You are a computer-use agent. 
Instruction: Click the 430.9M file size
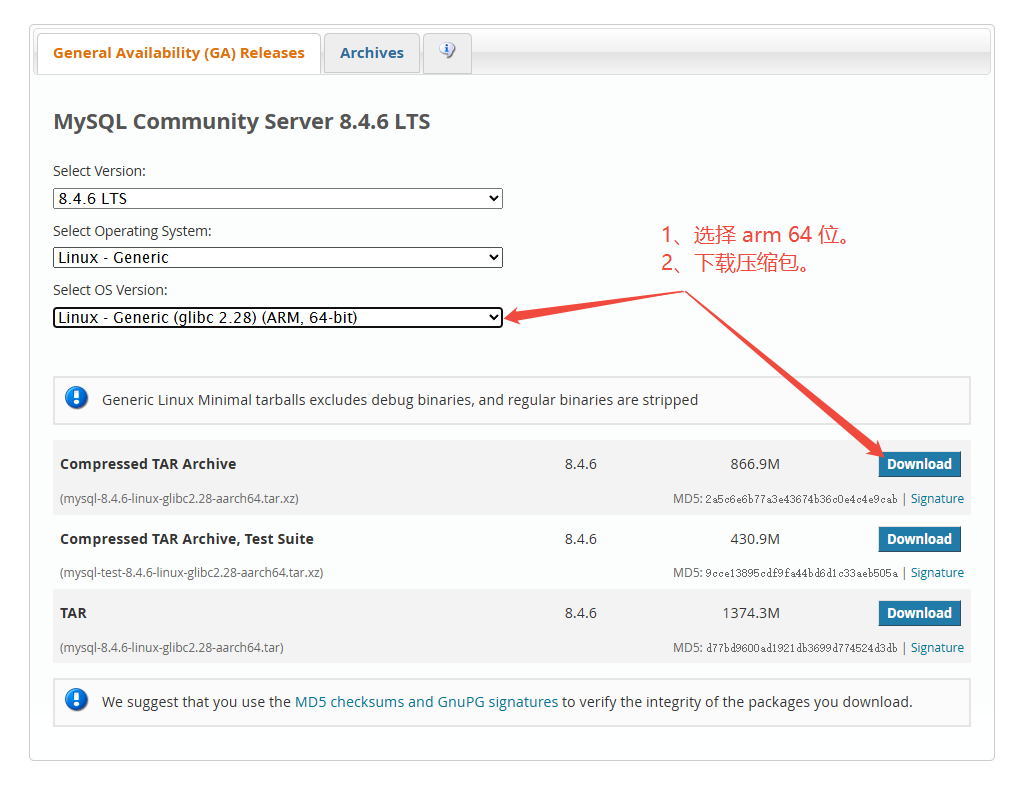coord(755,539)
